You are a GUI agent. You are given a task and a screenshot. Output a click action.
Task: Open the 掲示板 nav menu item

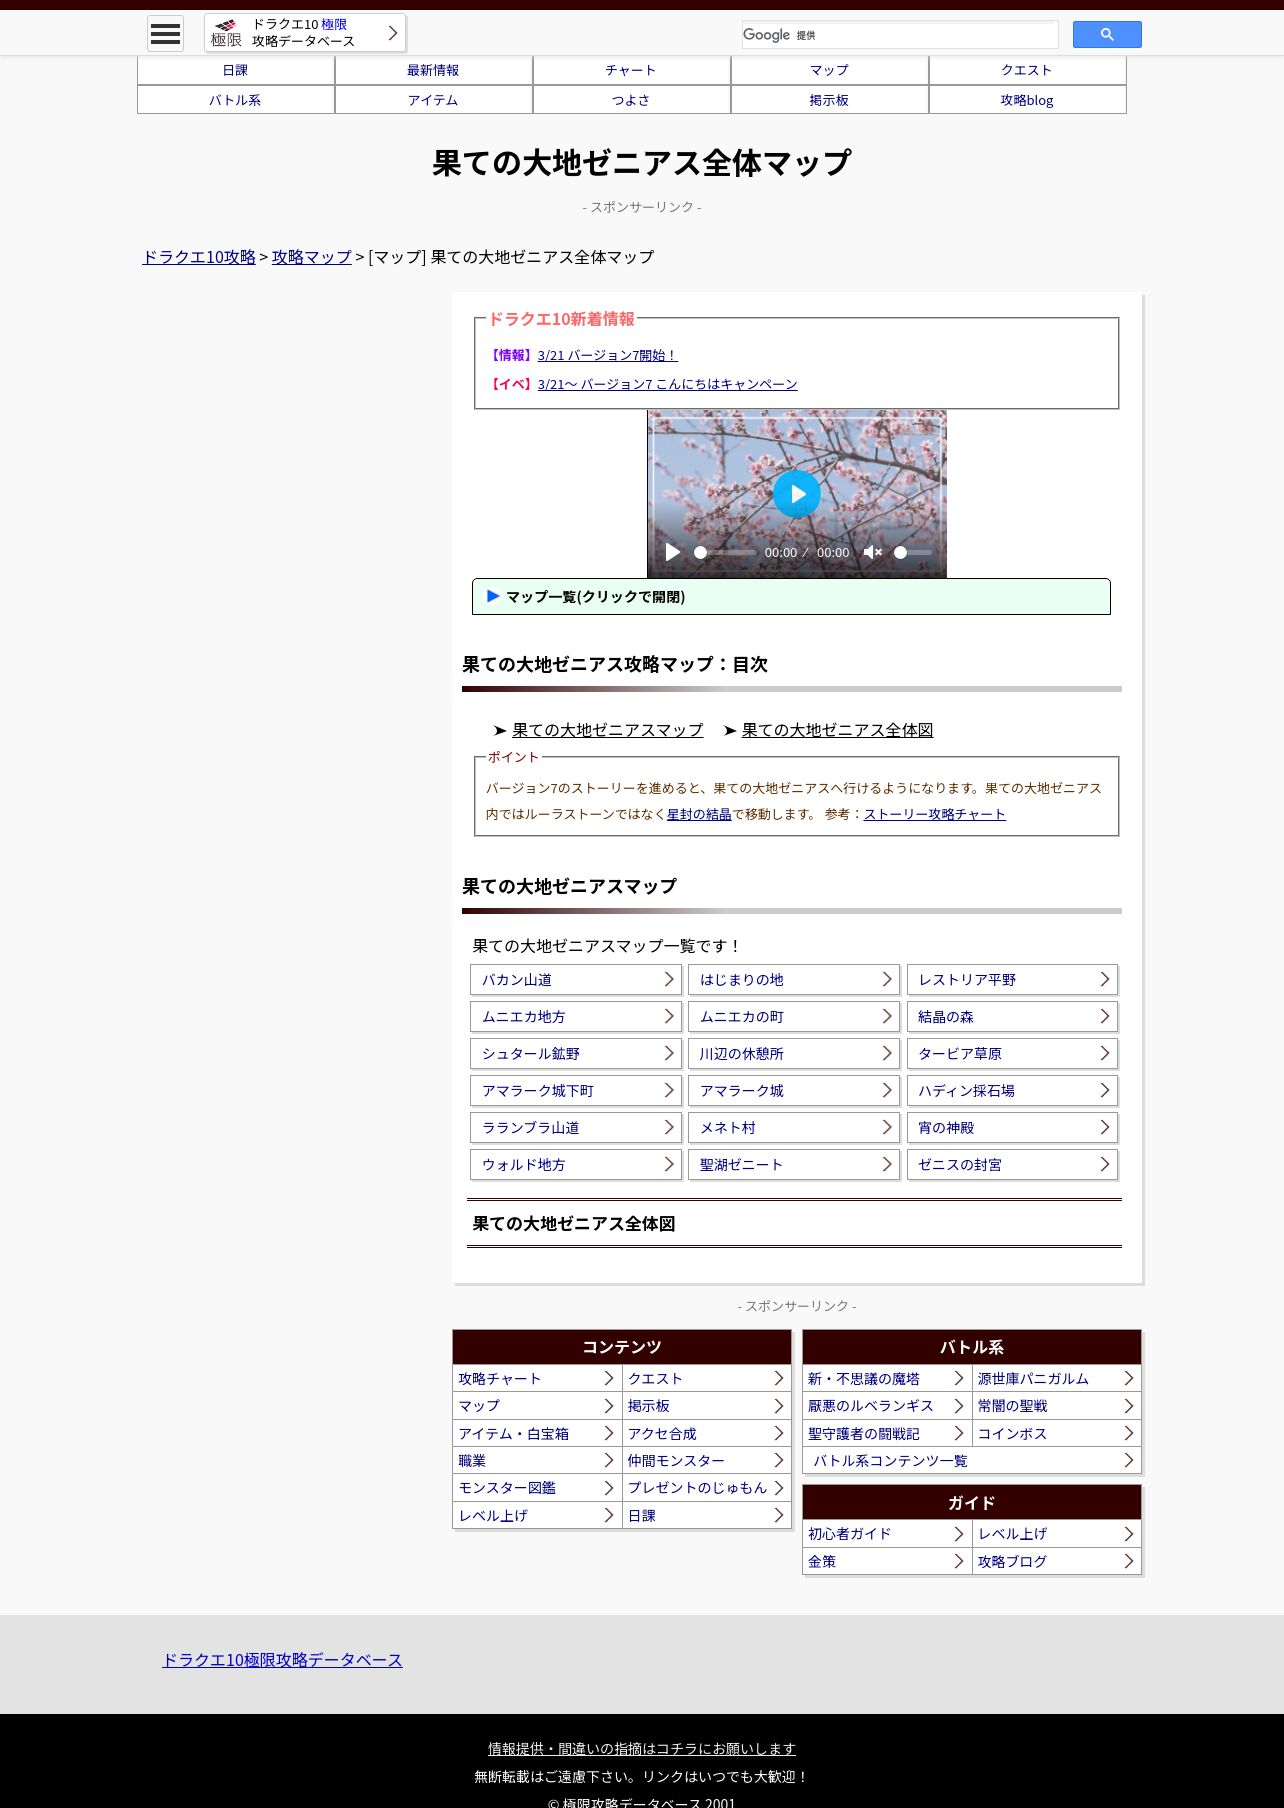coord(829,100)
